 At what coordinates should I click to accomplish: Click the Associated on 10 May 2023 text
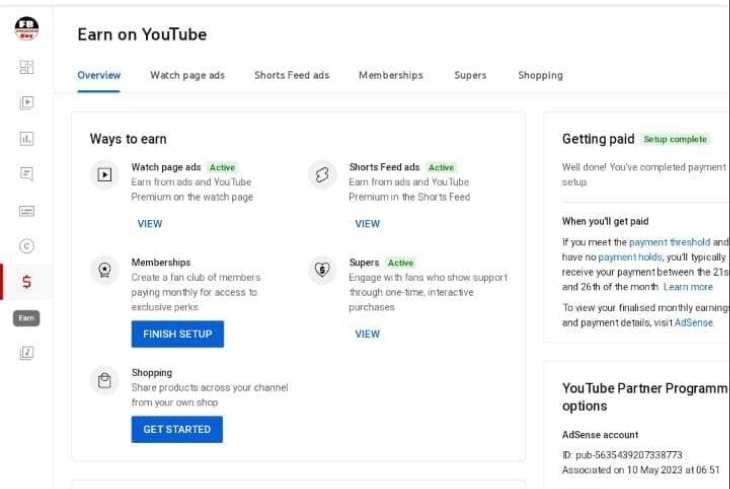point(641,470)
